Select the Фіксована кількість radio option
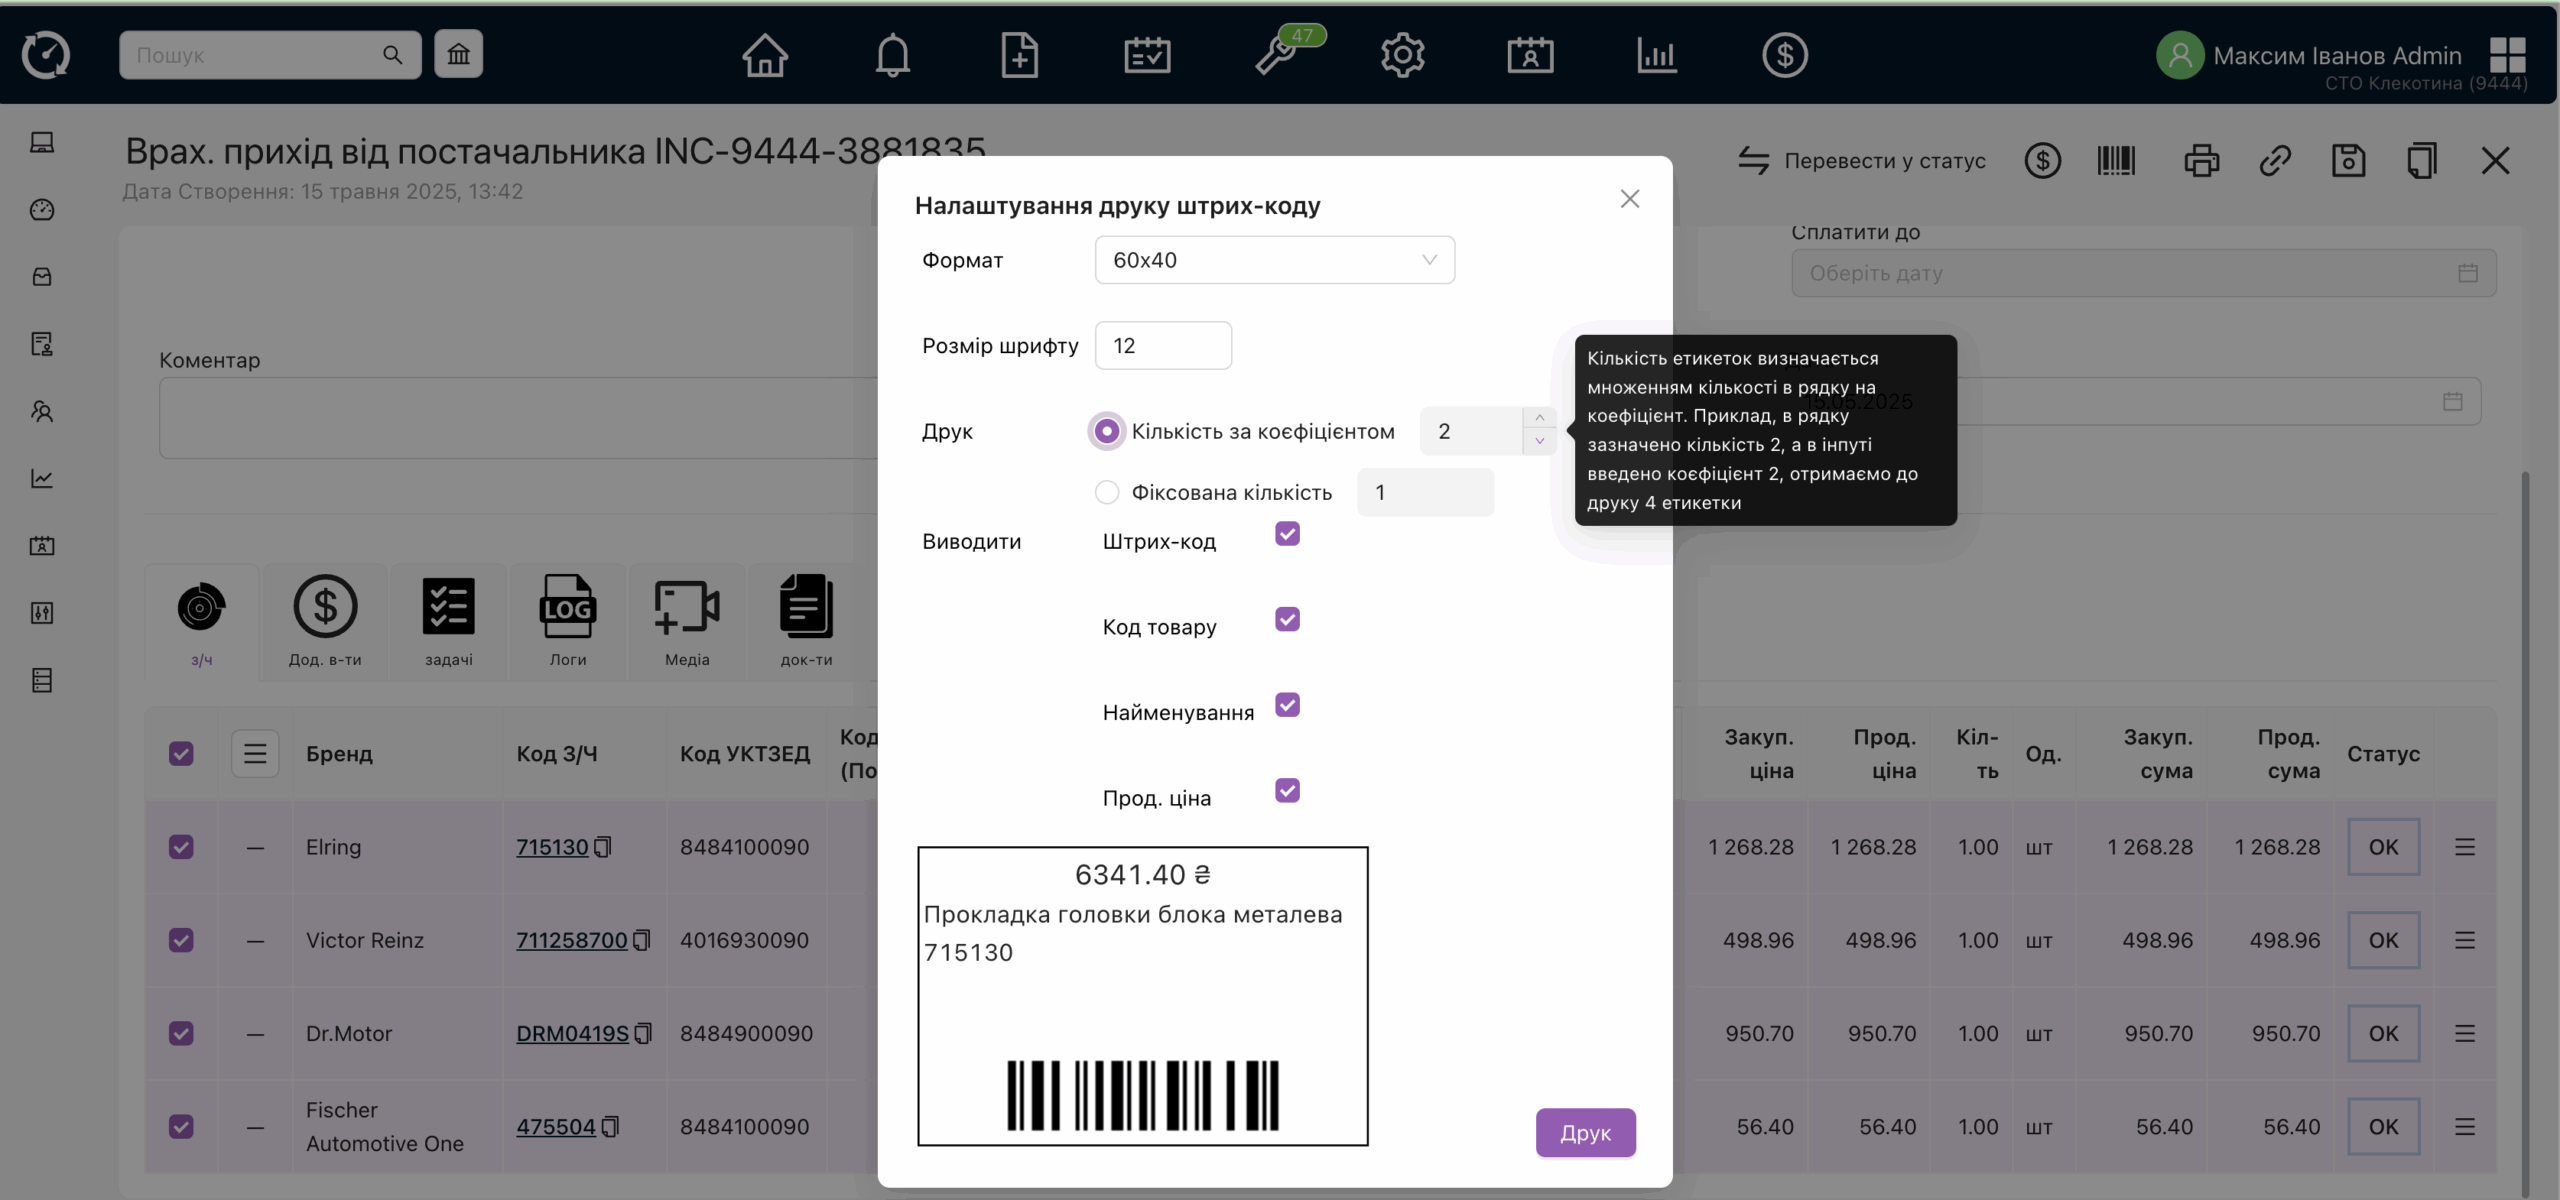The image size is (2560, 1200). (x=1107, y=492)
